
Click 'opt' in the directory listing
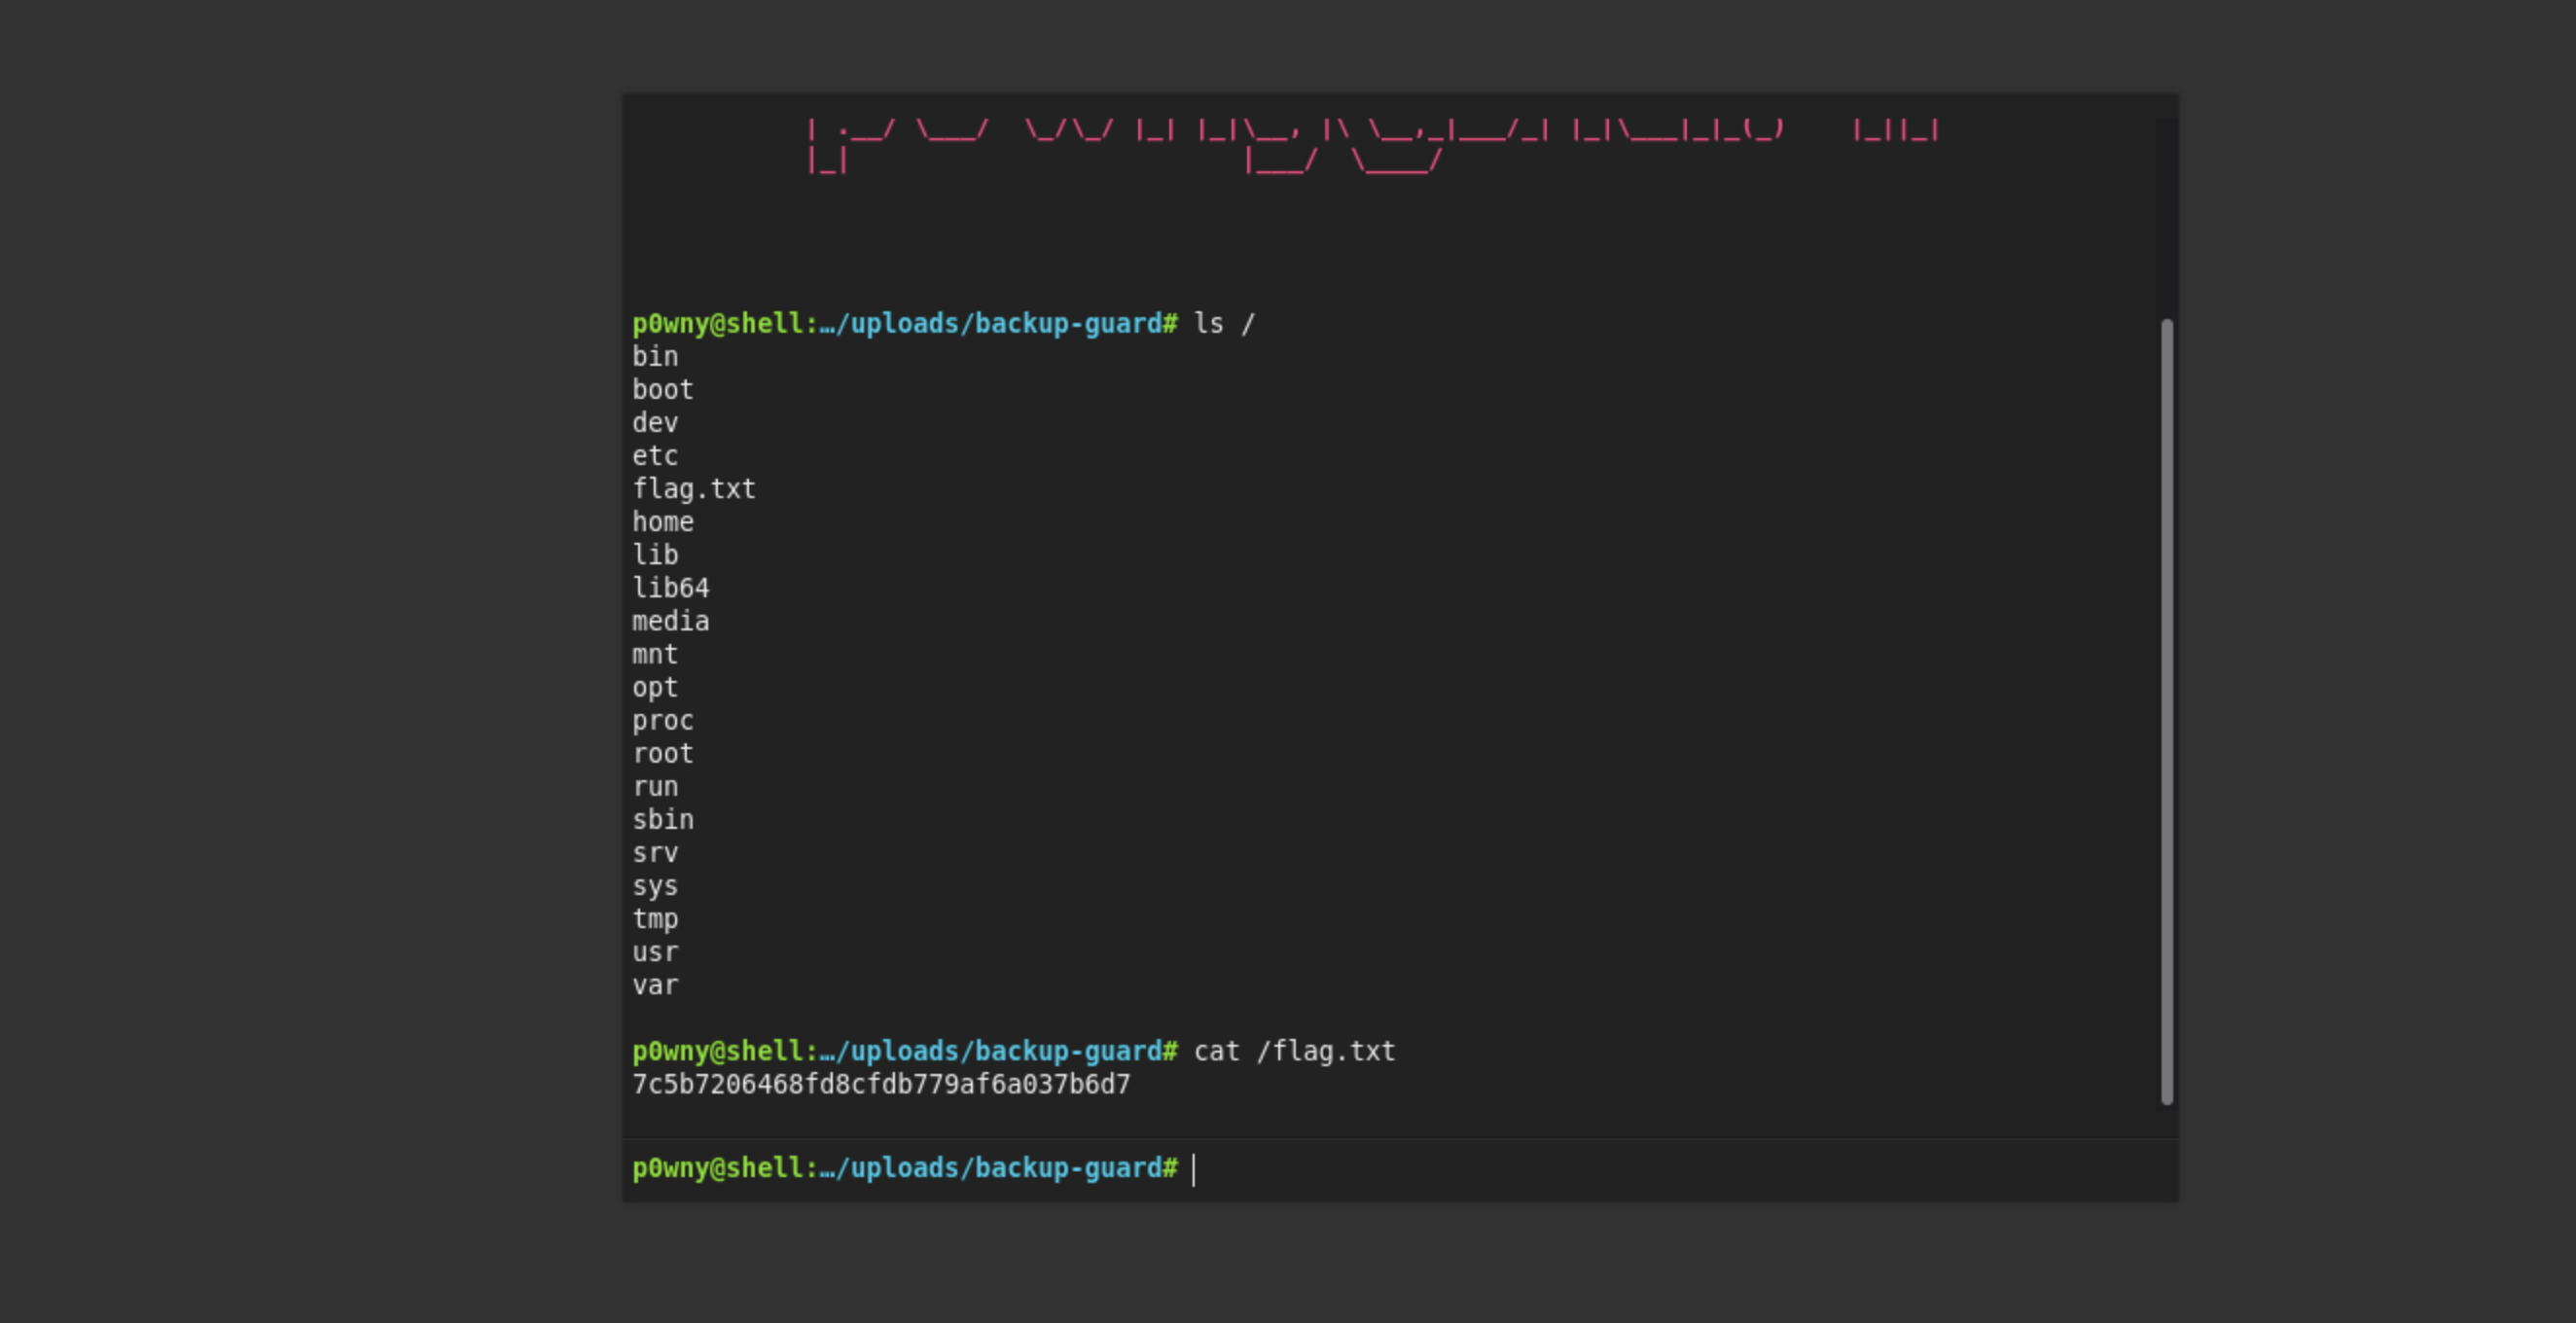point(655,688)
